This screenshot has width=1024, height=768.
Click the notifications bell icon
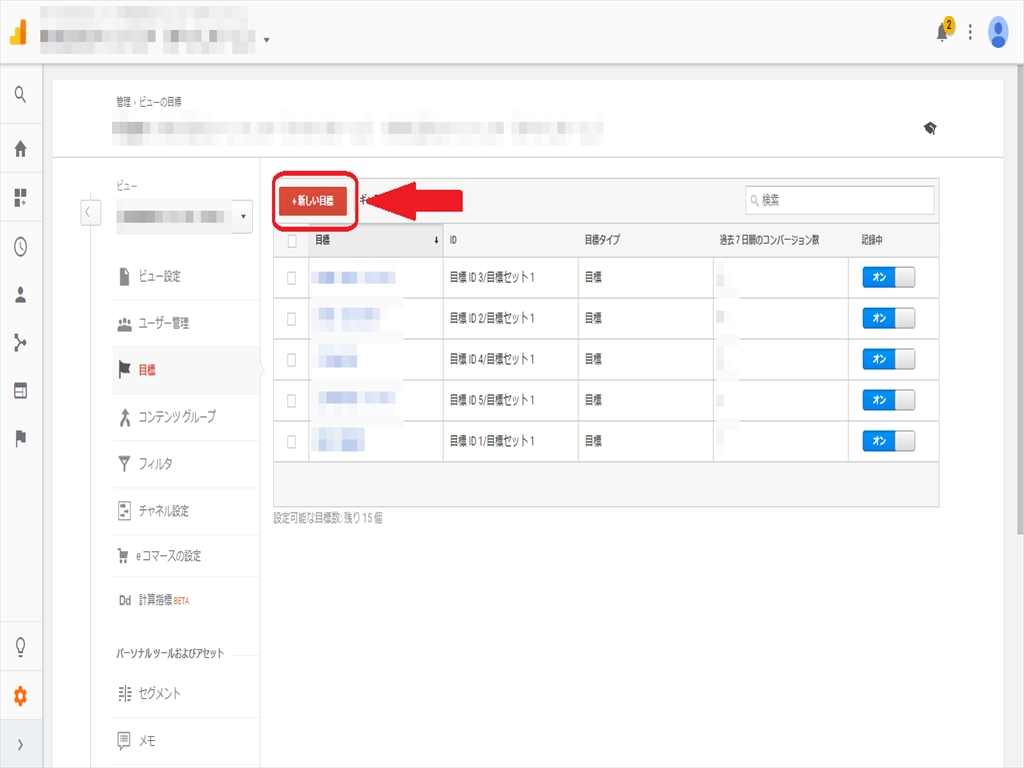pos(942,32)
